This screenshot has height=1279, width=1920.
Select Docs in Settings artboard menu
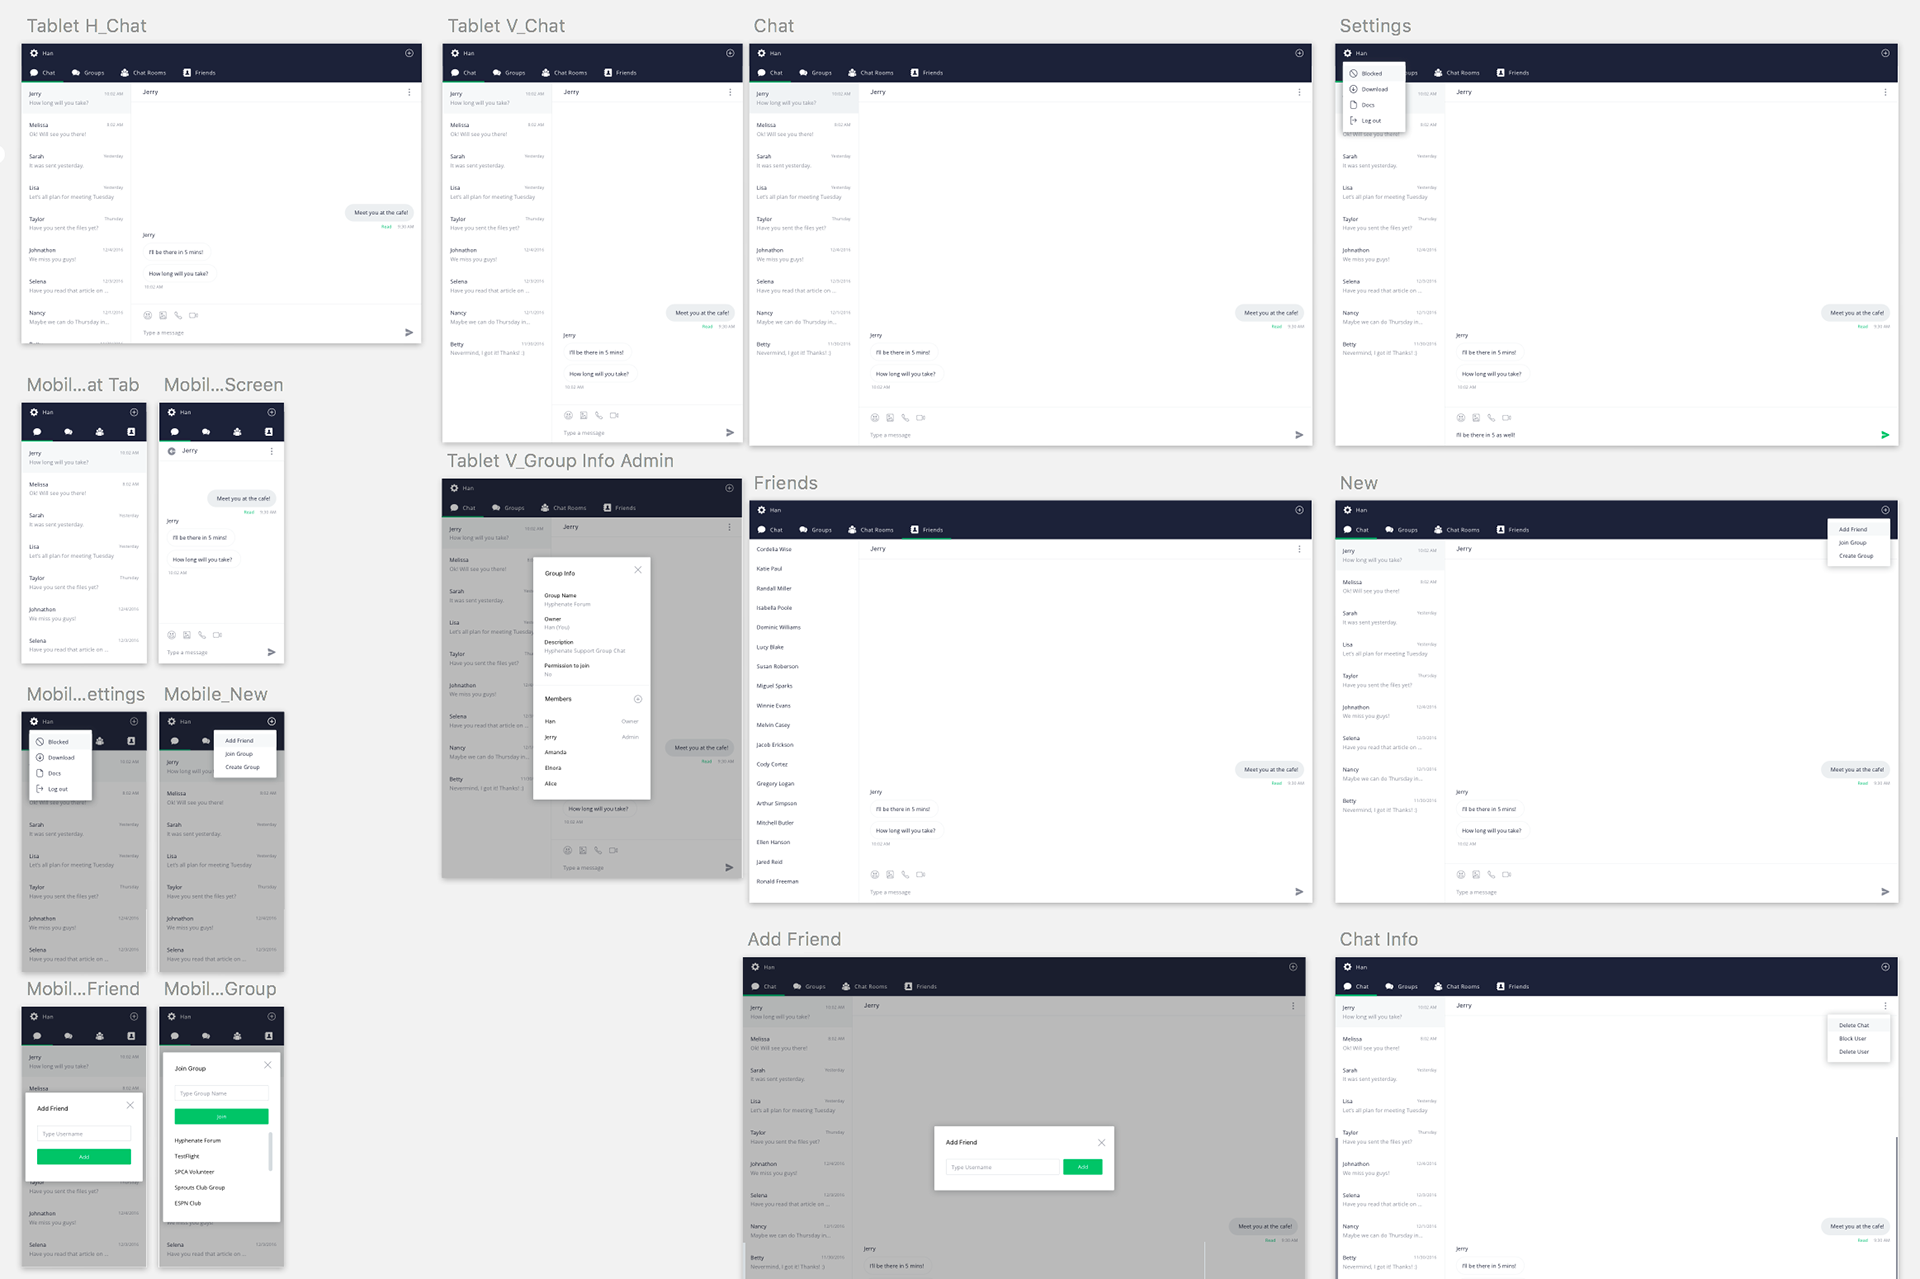coord(1373,105)
